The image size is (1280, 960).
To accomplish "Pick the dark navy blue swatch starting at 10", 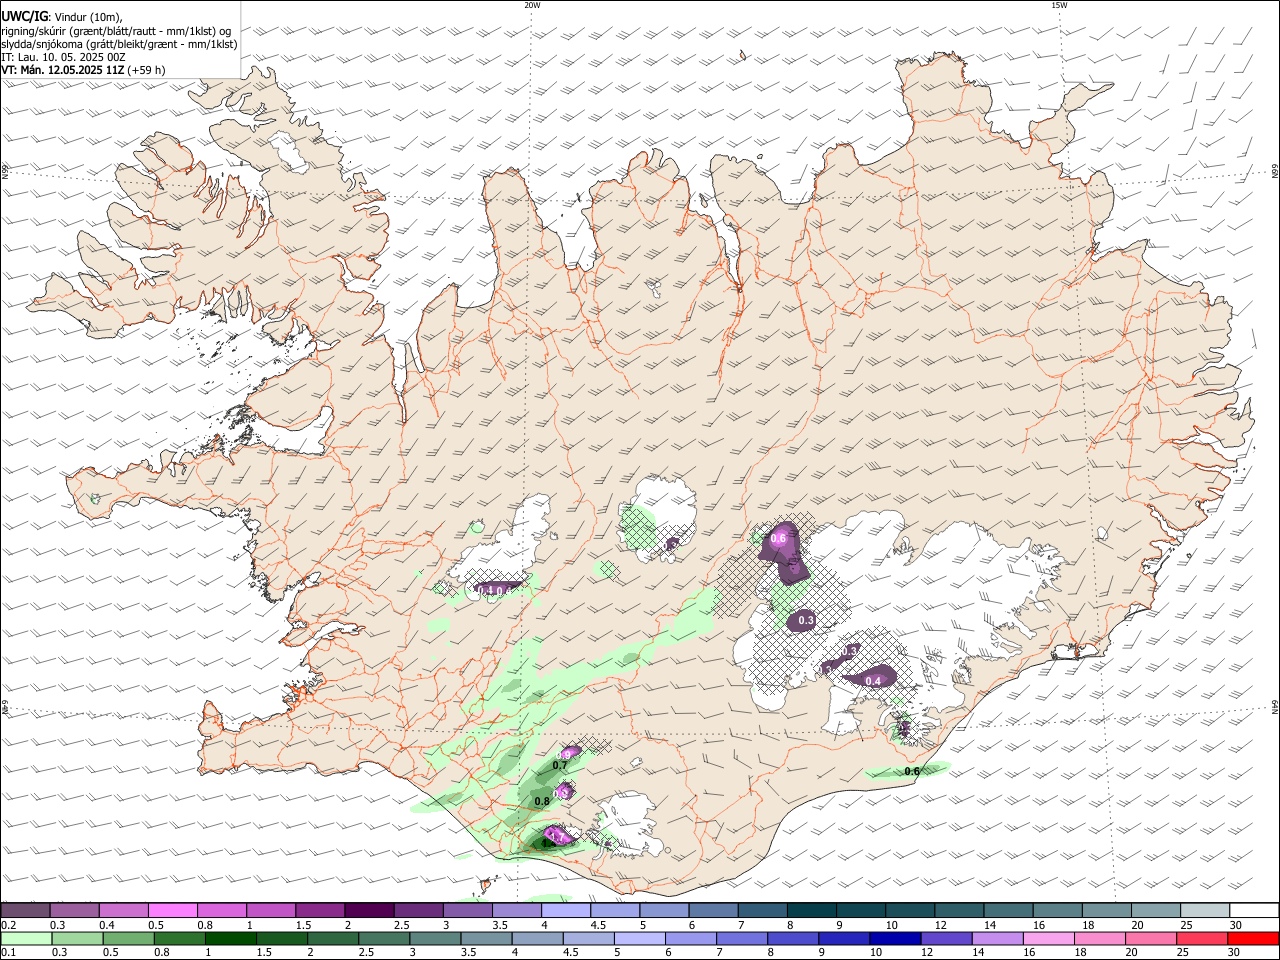I will (895, 938).
